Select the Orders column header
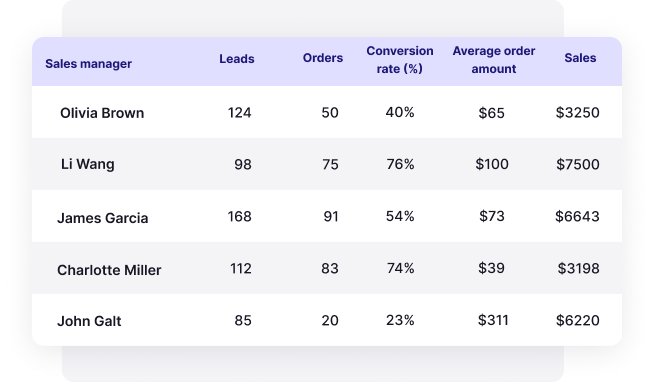The height and width of the screenshot is (384, 654). 323,58
